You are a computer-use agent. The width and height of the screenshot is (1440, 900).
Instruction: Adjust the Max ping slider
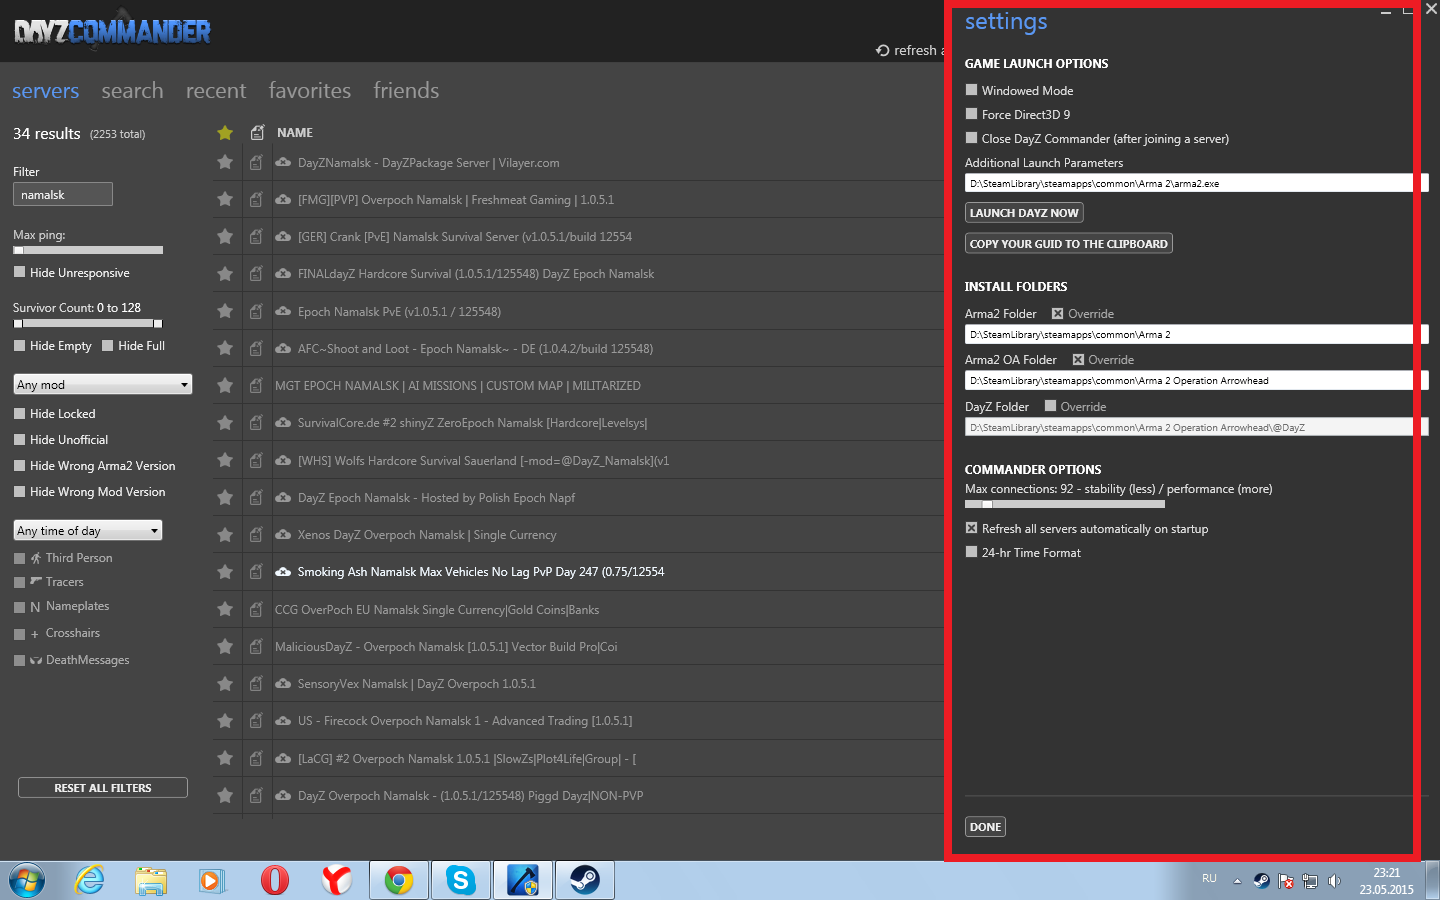click(x=88, y=250)
